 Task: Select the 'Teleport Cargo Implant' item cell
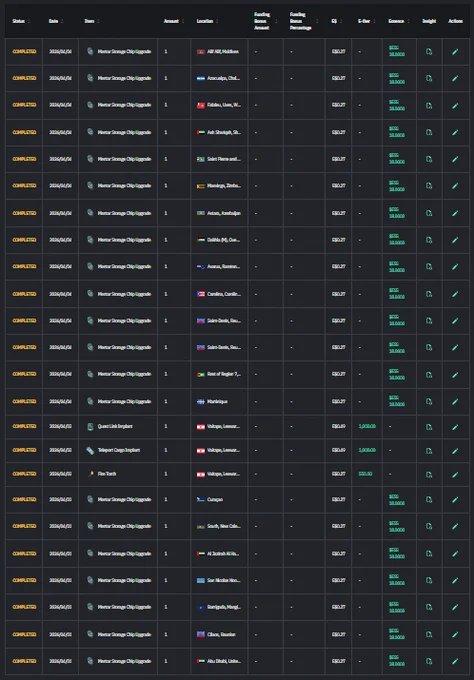[x=118, y=451]
